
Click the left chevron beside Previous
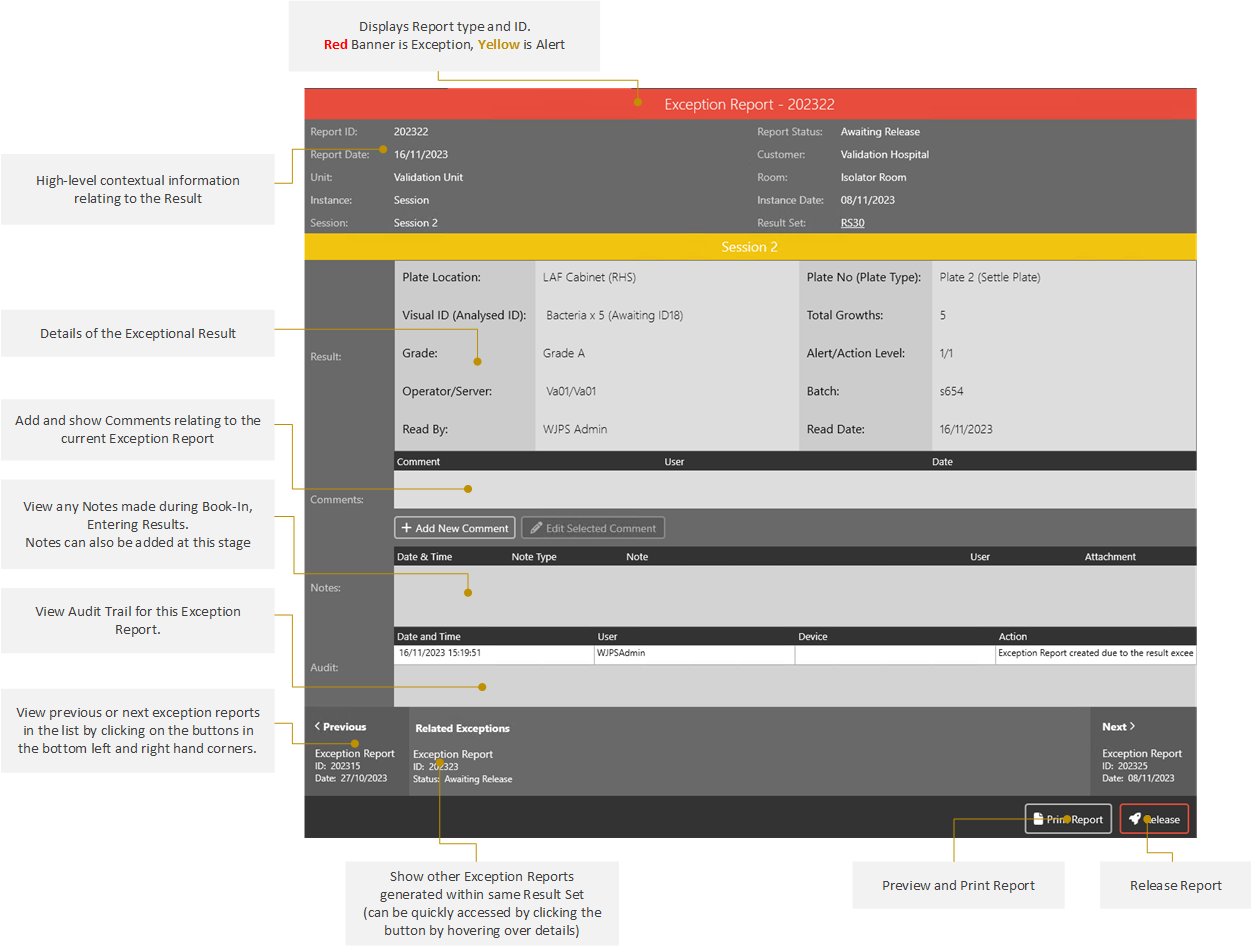pos(317,726)
